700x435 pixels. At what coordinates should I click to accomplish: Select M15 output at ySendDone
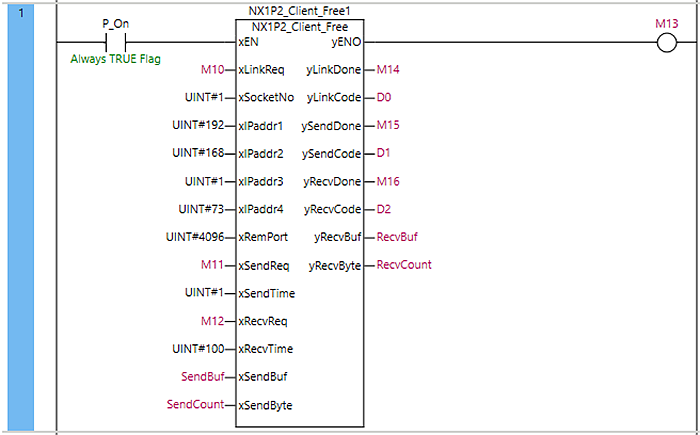click(x=388, y=125)
